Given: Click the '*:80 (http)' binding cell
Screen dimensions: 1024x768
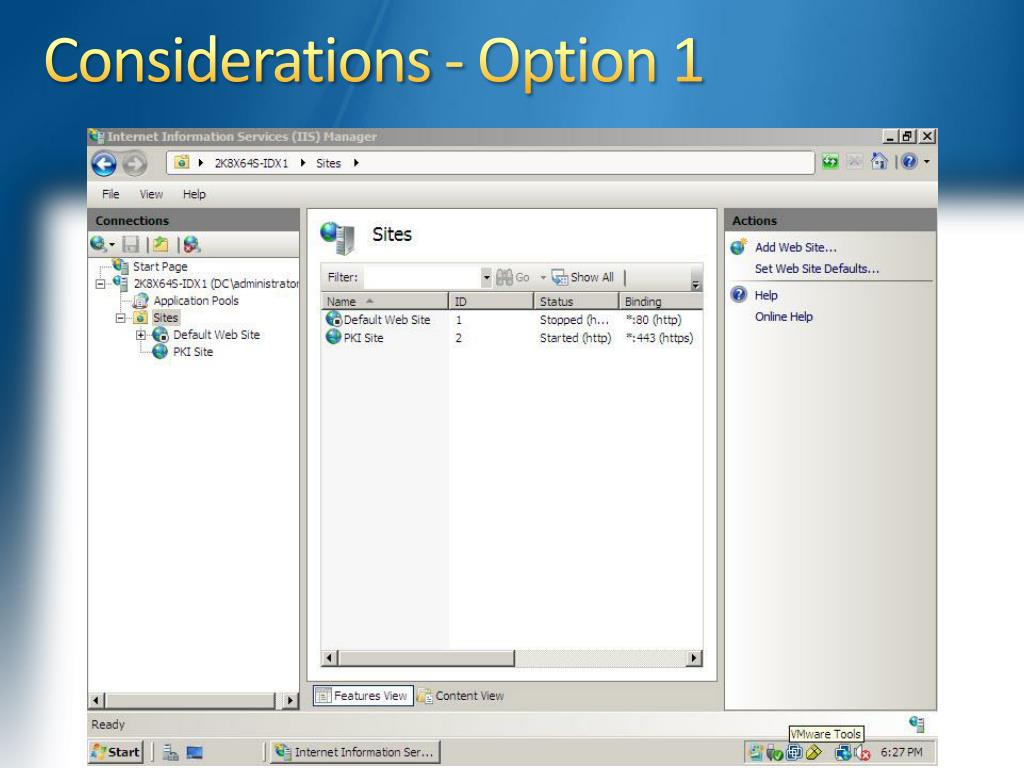Looking at the screenshot, I should click(x=654, y=319).
